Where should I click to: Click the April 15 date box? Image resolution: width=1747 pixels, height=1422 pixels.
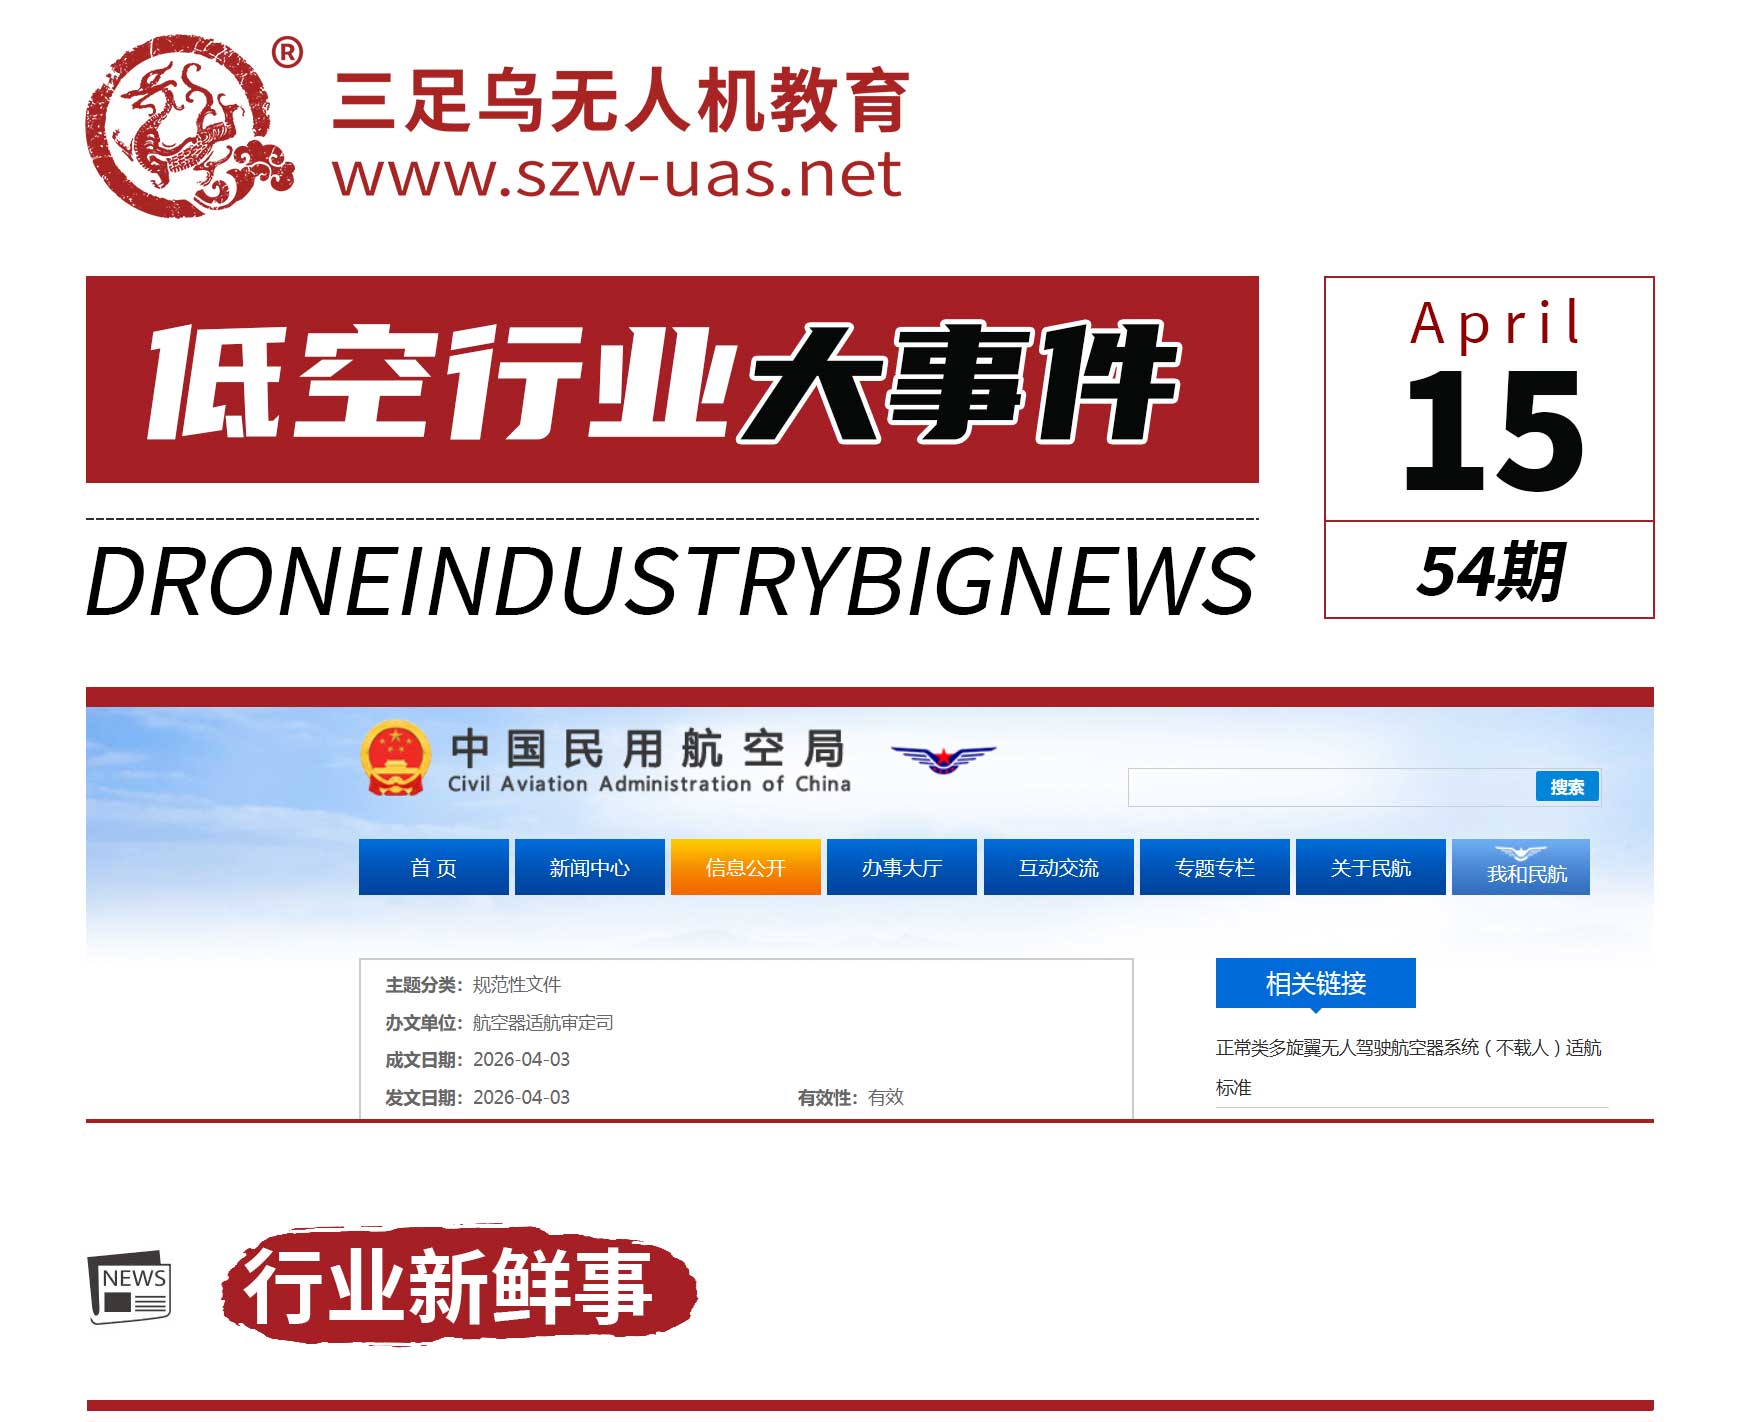(1489, 400)
